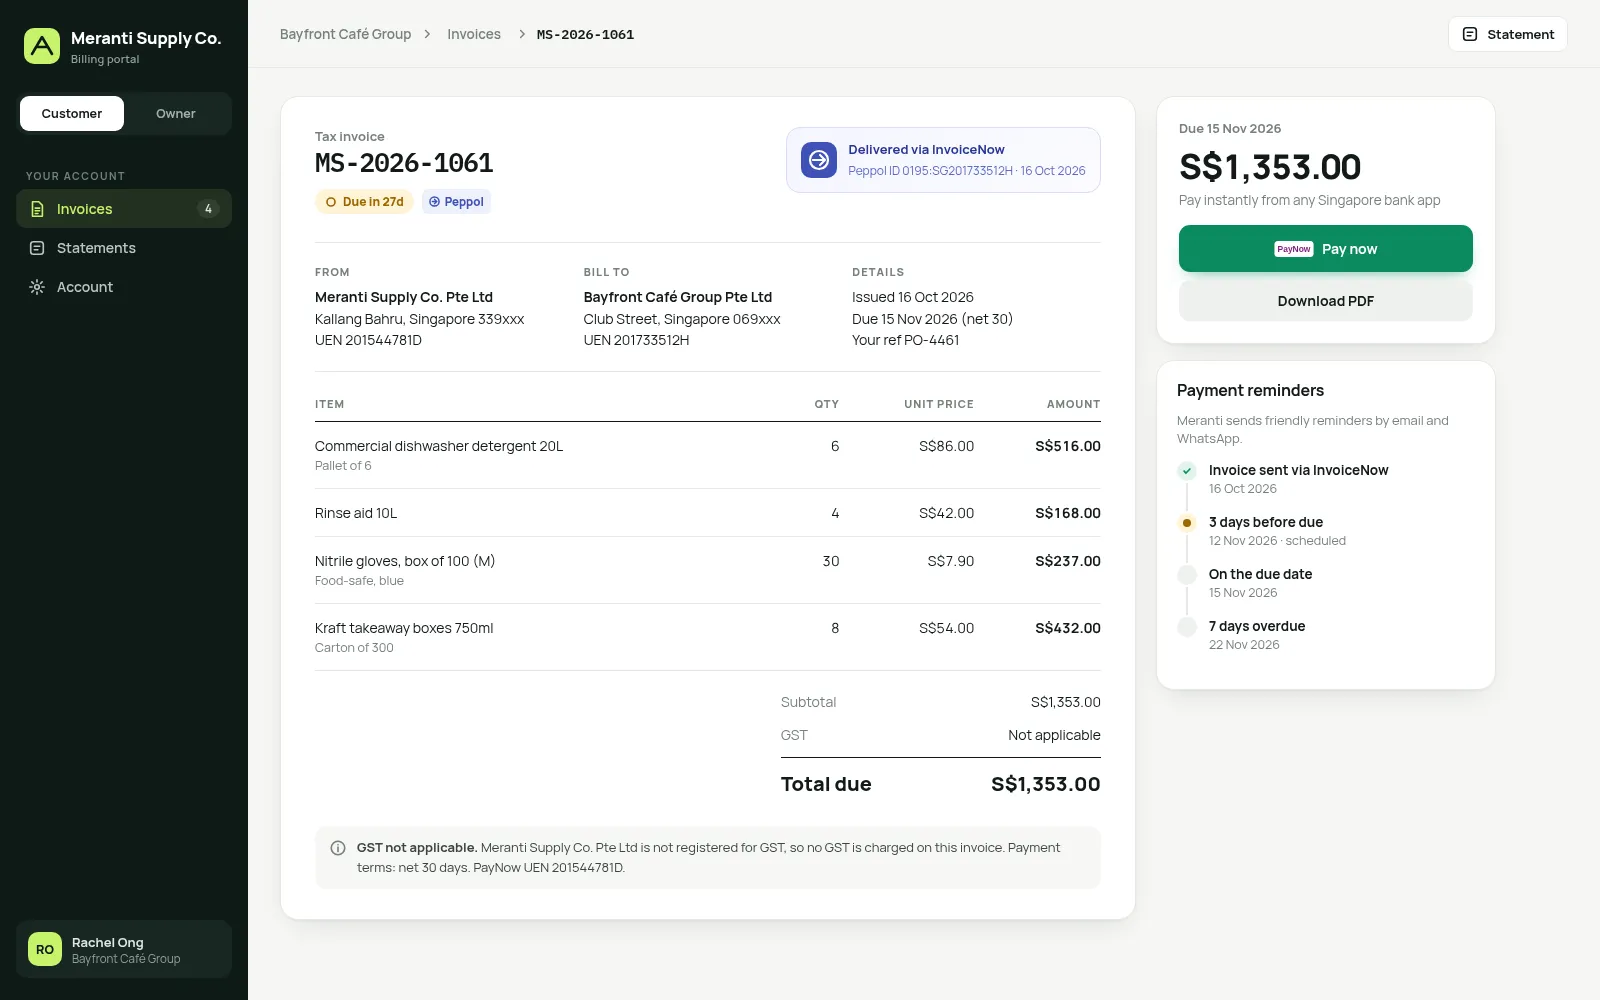Click the green check on invoice sent reminder
The width and height of the screenshot is (1600, 1000).
click(x=1187, y=471)
